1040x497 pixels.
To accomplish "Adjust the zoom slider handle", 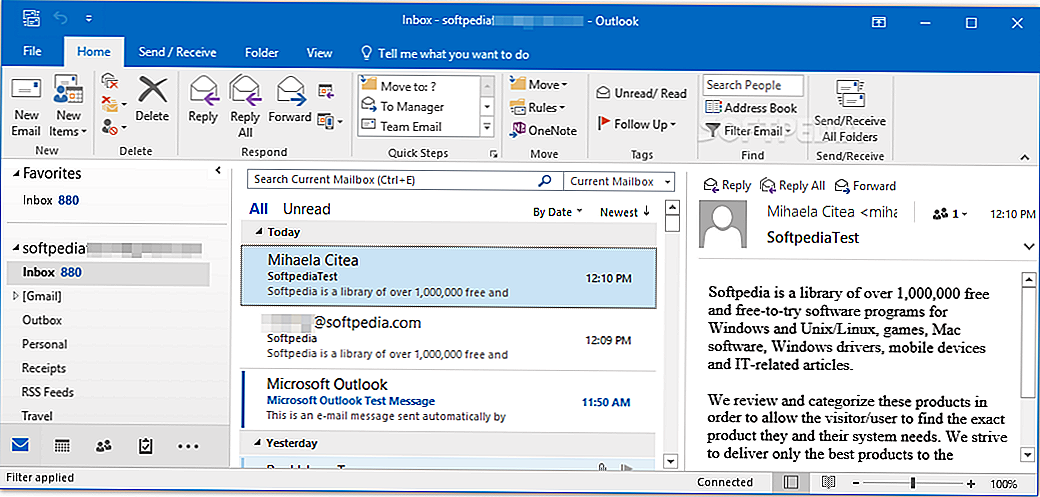I will point(913,483).
